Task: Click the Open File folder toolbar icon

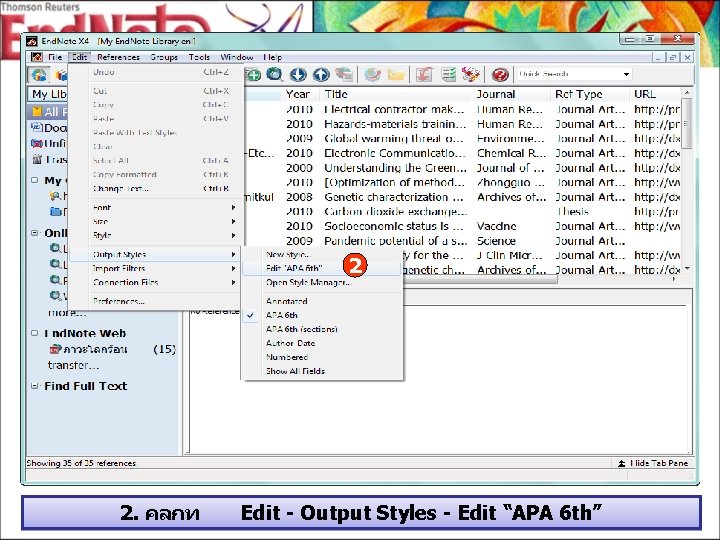Action: 395,74
